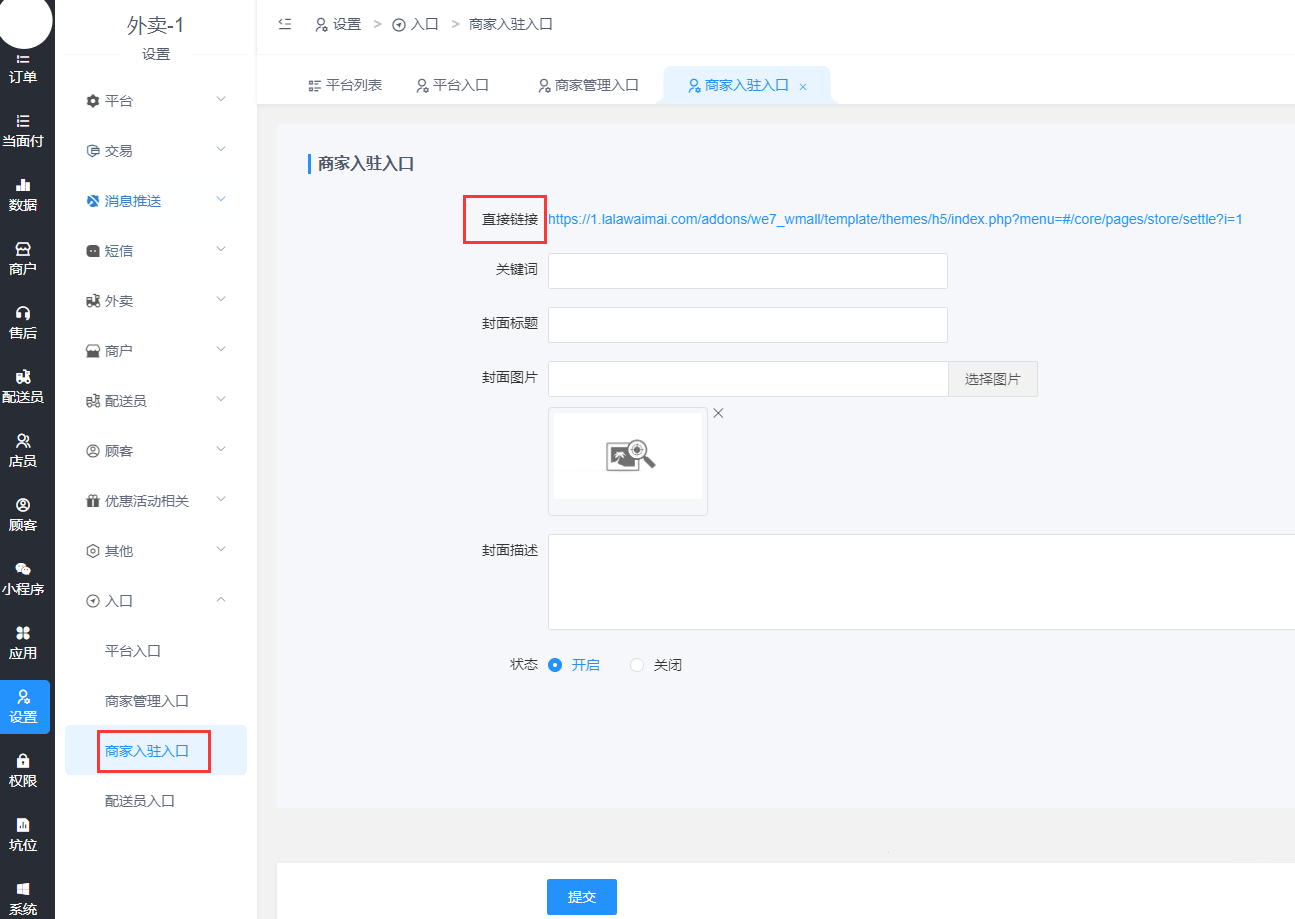Click the 选择图片 button
1295x919 pixels.
[993, 379]
